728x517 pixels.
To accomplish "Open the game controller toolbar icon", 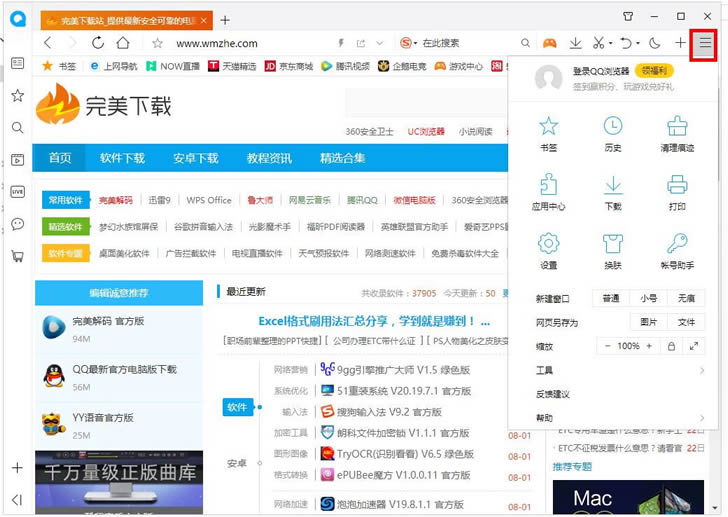I will point(550,43).
